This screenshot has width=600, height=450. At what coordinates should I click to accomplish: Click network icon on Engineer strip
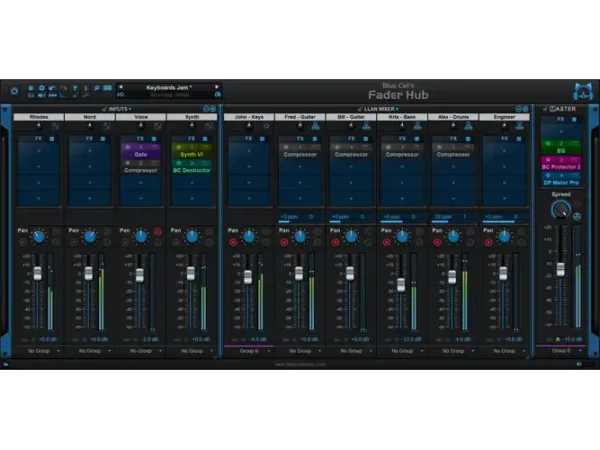point(519,126)
